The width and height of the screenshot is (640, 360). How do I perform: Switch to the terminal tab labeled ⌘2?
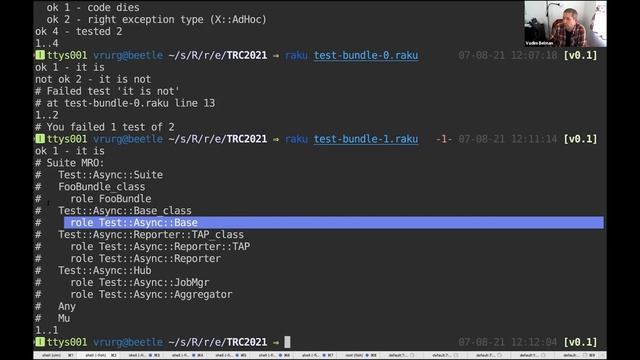pyautogui.click(x=98, y=356)
